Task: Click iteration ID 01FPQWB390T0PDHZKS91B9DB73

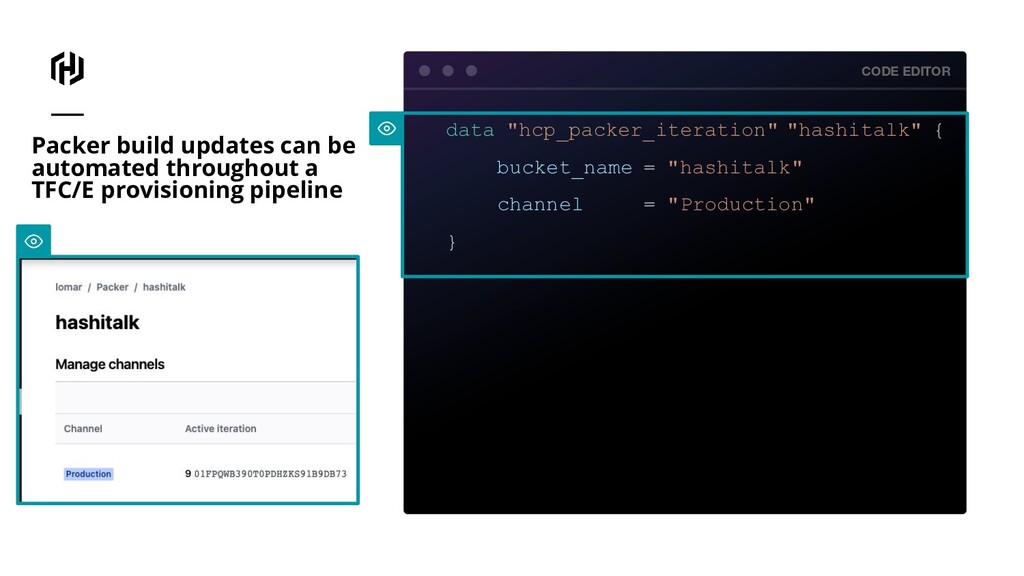Action: 270,474
